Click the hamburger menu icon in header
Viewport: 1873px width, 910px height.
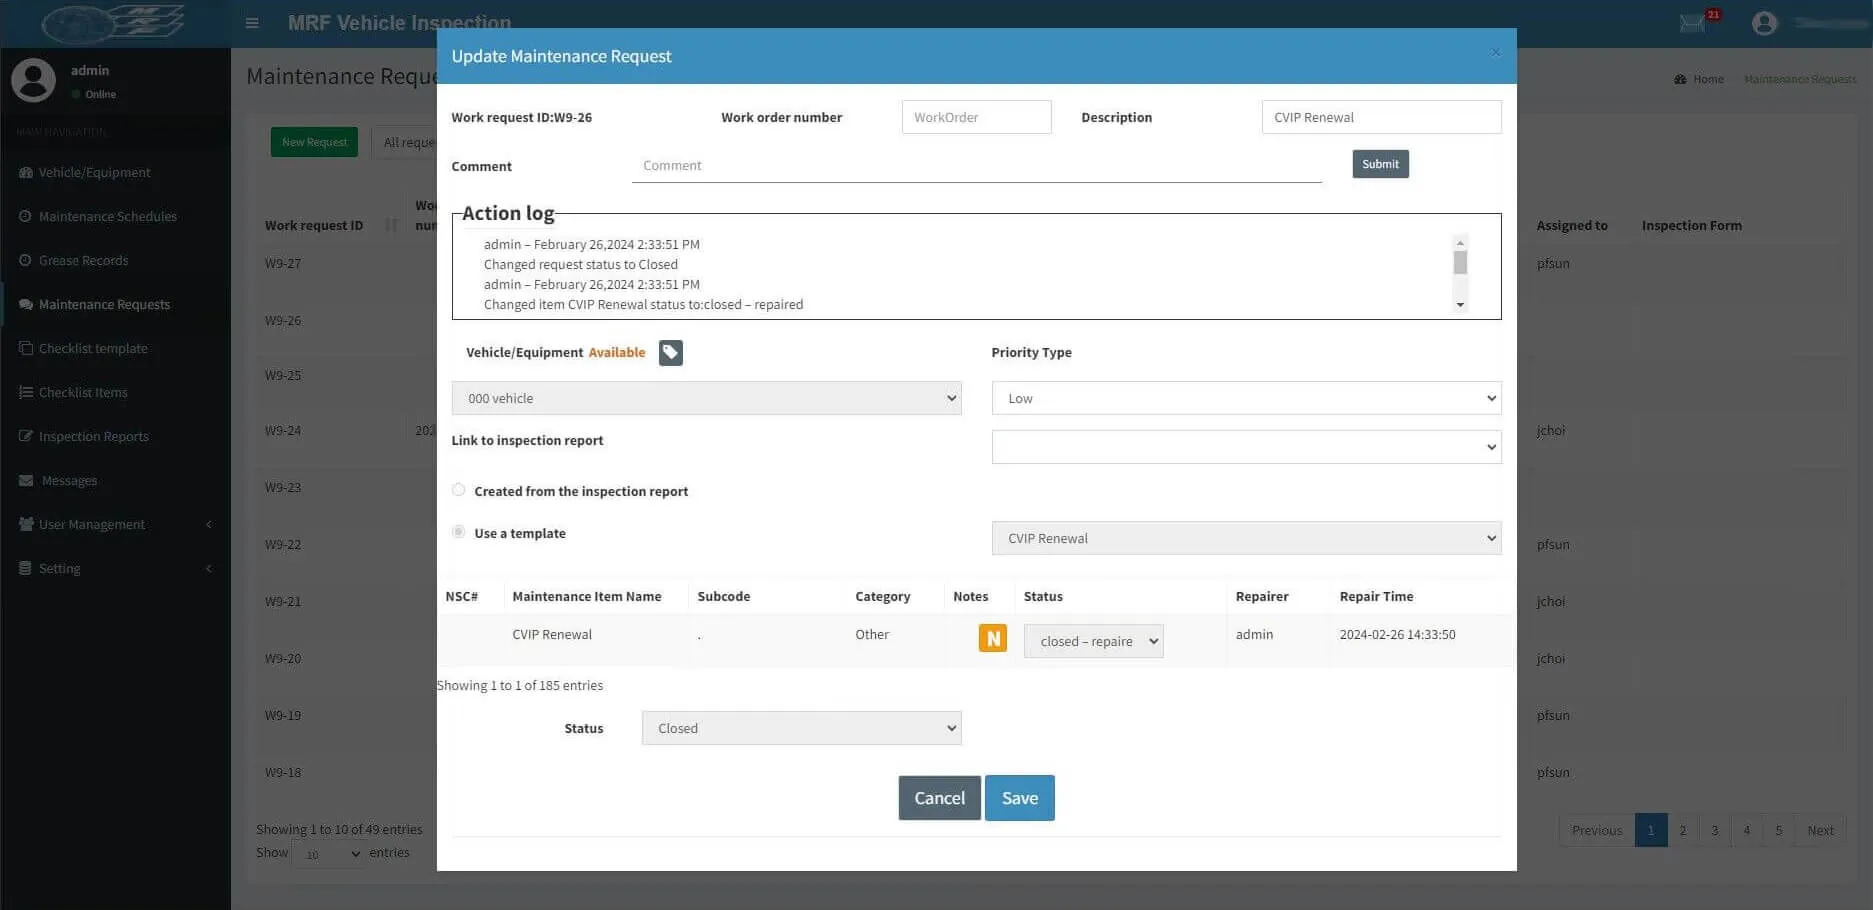click(x=252, y=22)
